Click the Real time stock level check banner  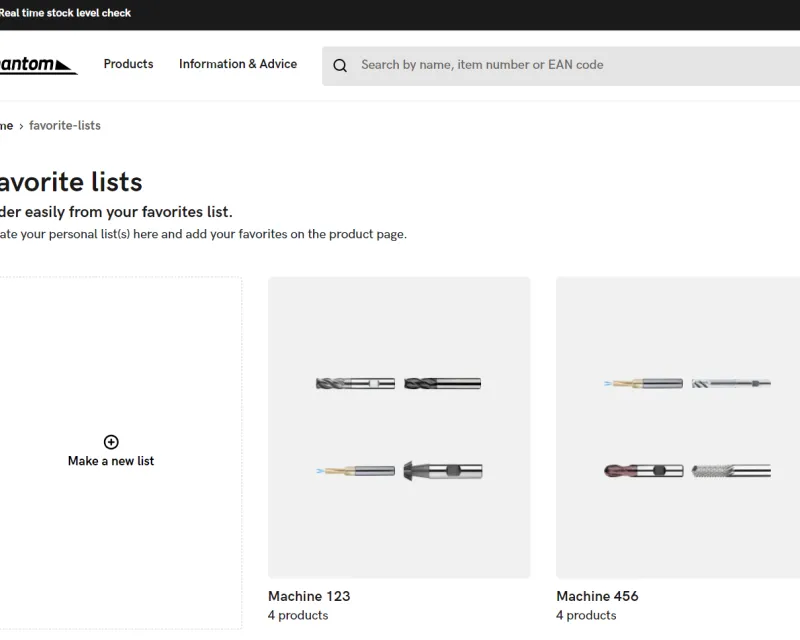[66, 13]
